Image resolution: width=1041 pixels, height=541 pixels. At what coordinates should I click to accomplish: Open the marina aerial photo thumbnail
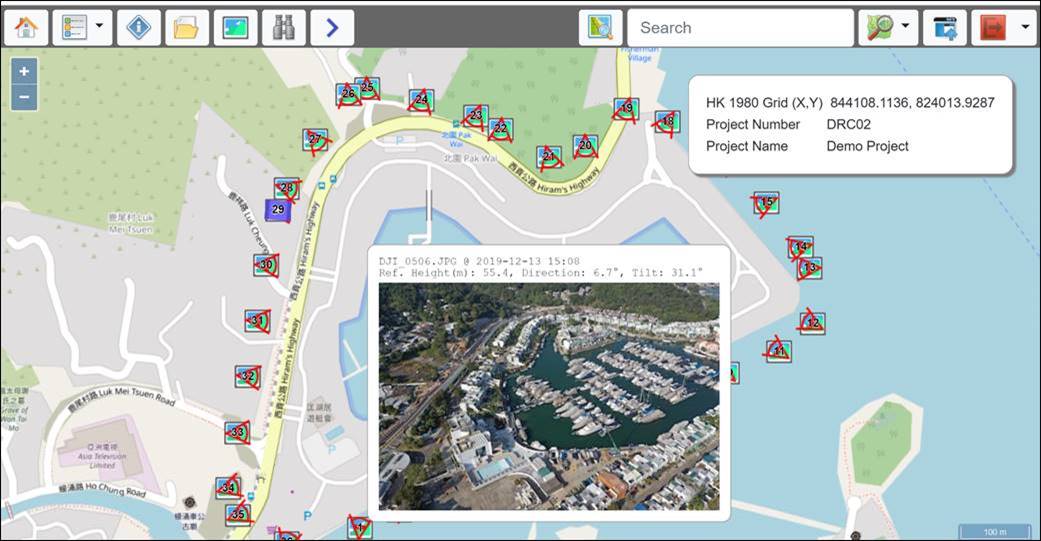tap(549, 396)
